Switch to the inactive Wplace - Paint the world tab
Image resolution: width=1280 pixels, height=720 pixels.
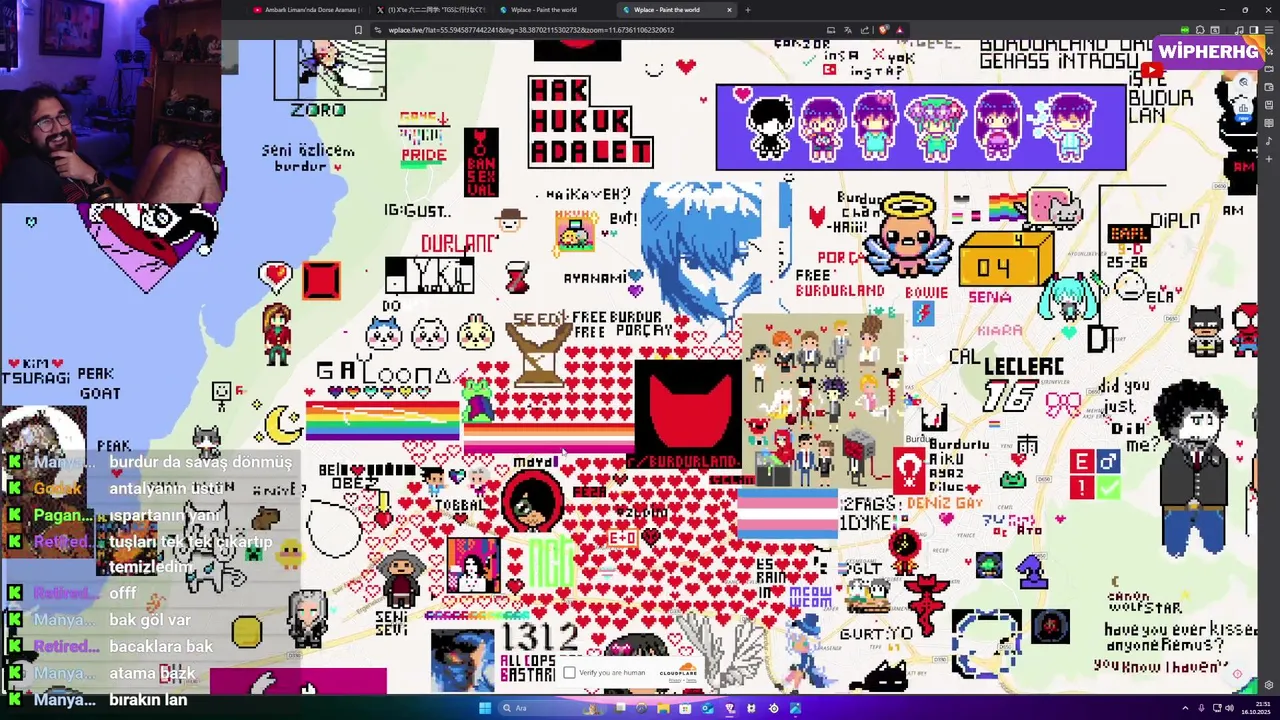pyautogui.click(x=553, y=10)
